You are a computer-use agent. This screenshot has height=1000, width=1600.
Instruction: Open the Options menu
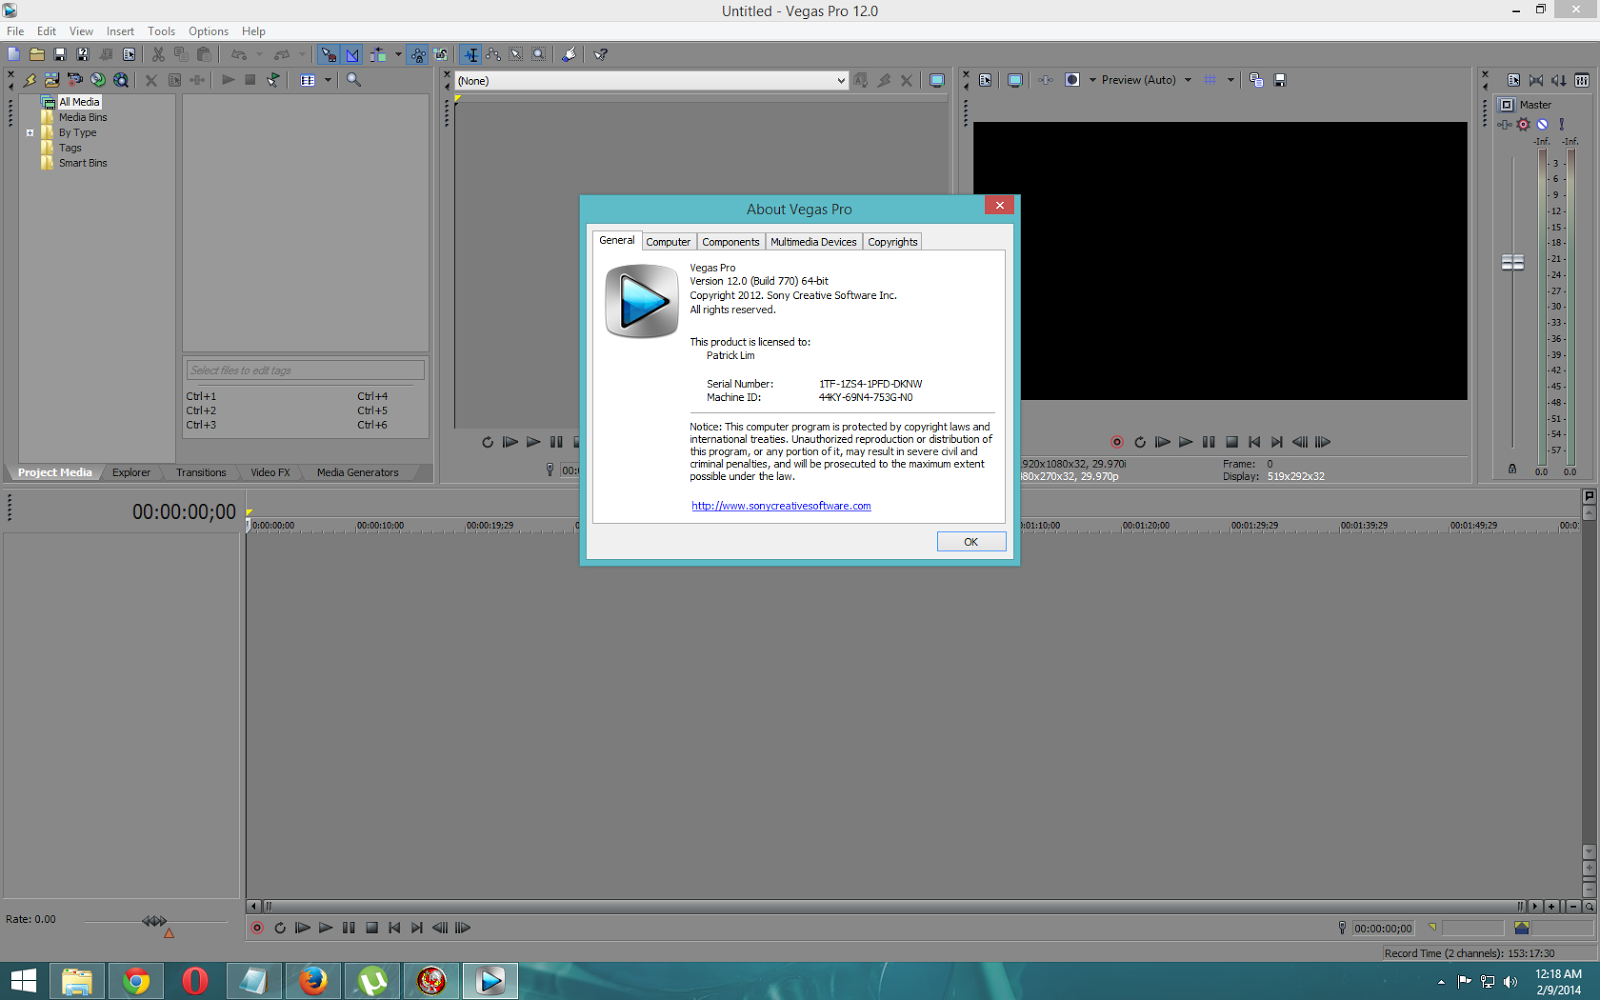coord(208,31)
